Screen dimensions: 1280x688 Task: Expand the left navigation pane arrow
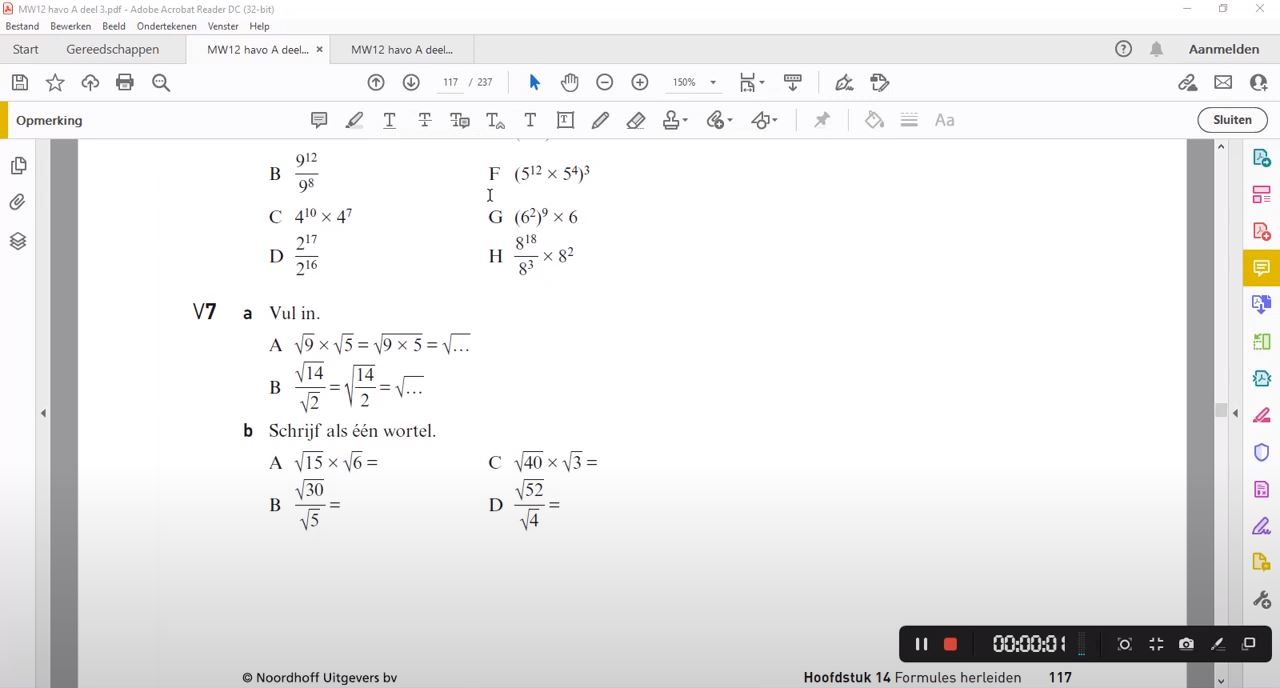[x=43, y=413]
